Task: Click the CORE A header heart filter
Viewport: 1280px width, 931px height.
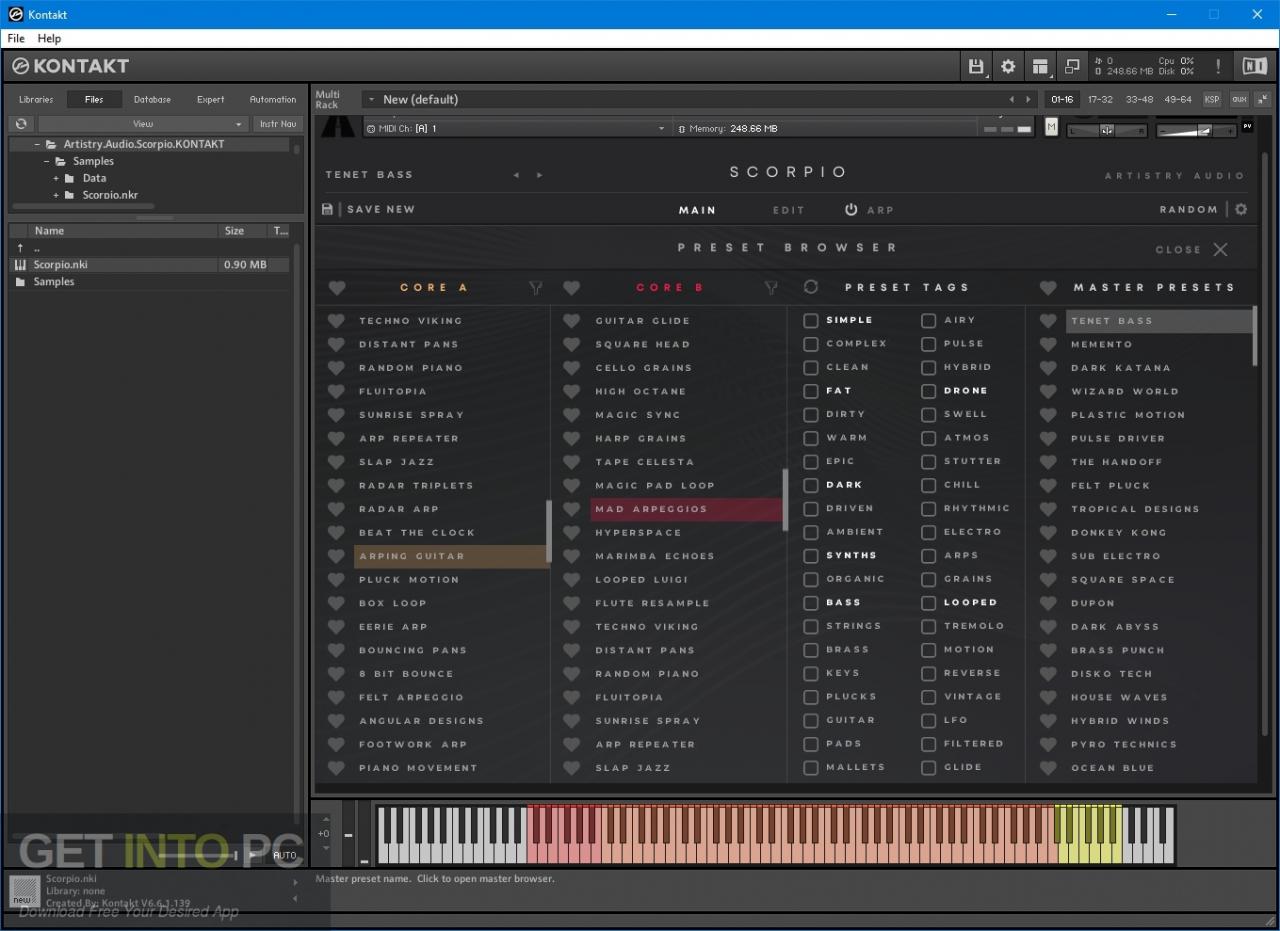Action: pos(336,288)
